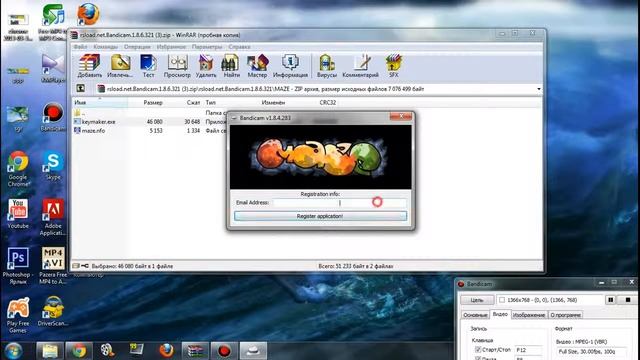Open the Google Chrome desktop shortcut
The width and height of the screenshot is (640, 360).
18,169
